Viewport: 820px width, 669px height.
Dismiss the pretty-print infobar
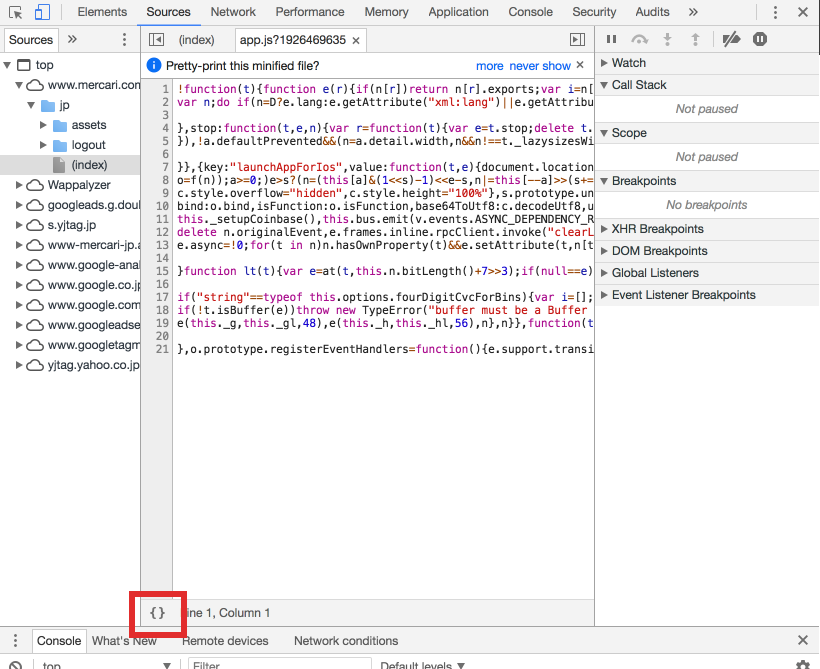(580, 65)
